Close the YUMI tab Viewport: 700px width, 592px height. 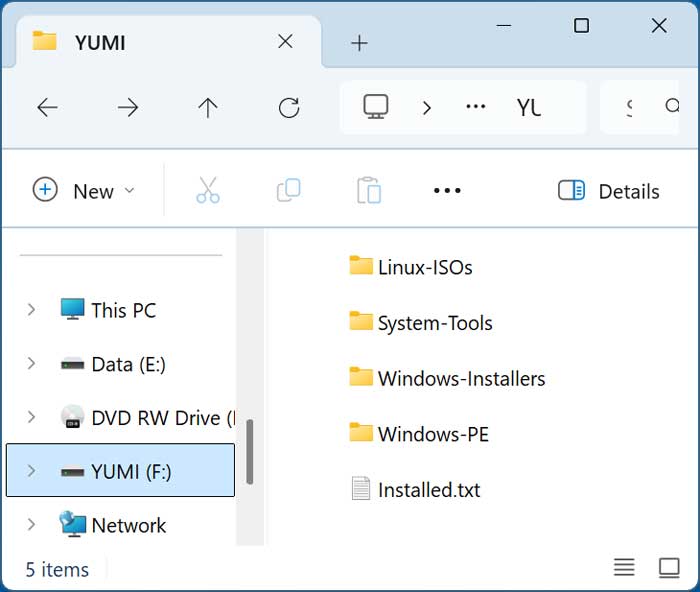click(x=285, y=42)
